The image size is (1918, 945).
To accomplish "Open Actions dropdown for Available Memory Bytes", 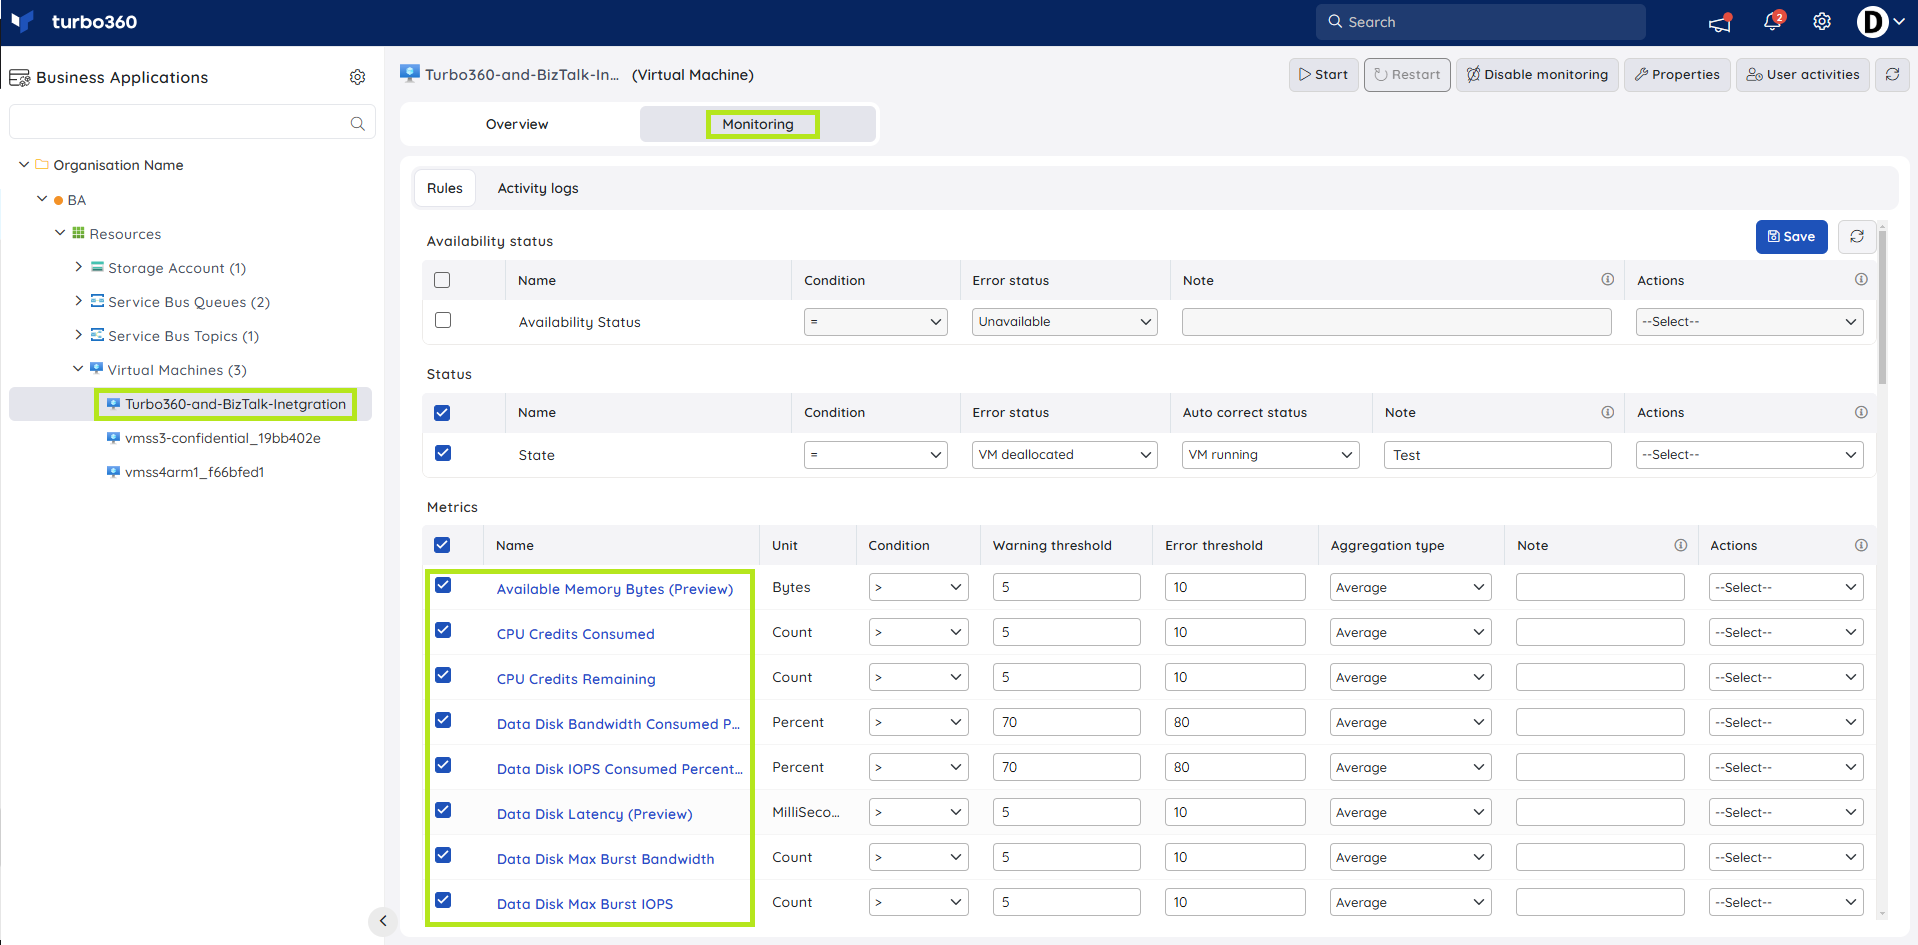I will point(1786,587).
